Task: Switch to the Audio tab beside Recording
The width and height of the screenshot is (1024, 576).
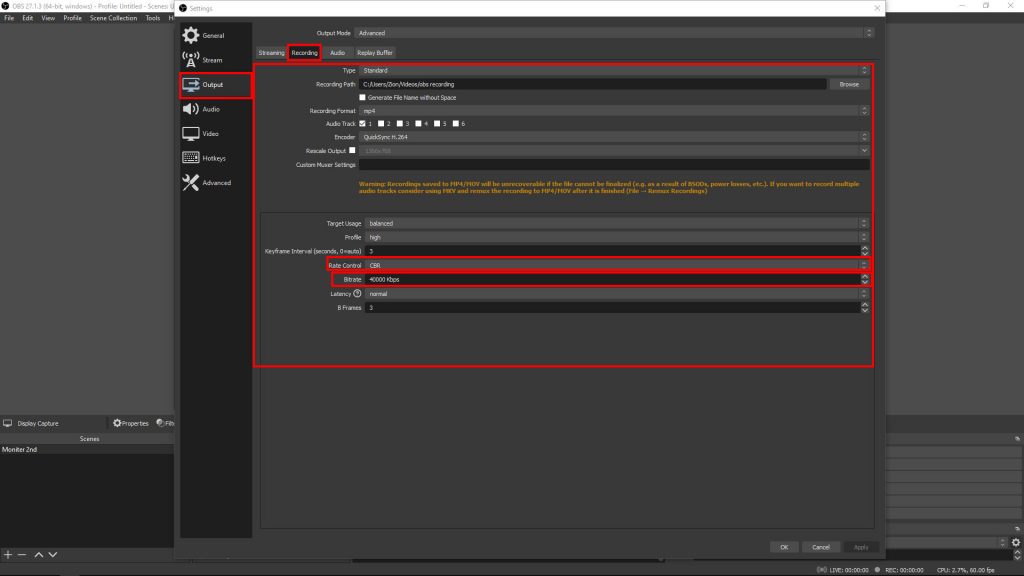Action: 337,53
